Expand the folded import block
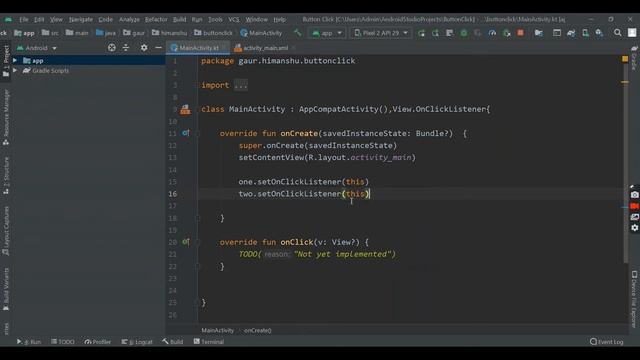Screen dimensions: 640x360 pyautogui.click(x=241, y=85)
